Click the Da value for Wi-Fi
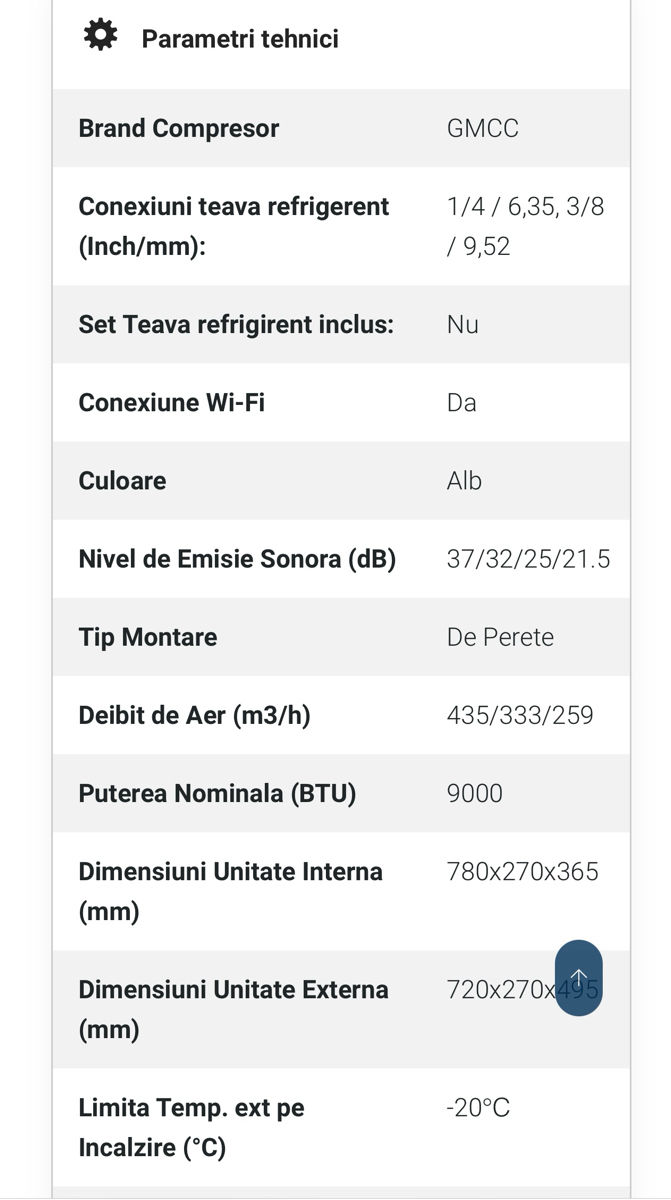The height and width of the screenshot is (1200, 671). [x=462, y=402]
